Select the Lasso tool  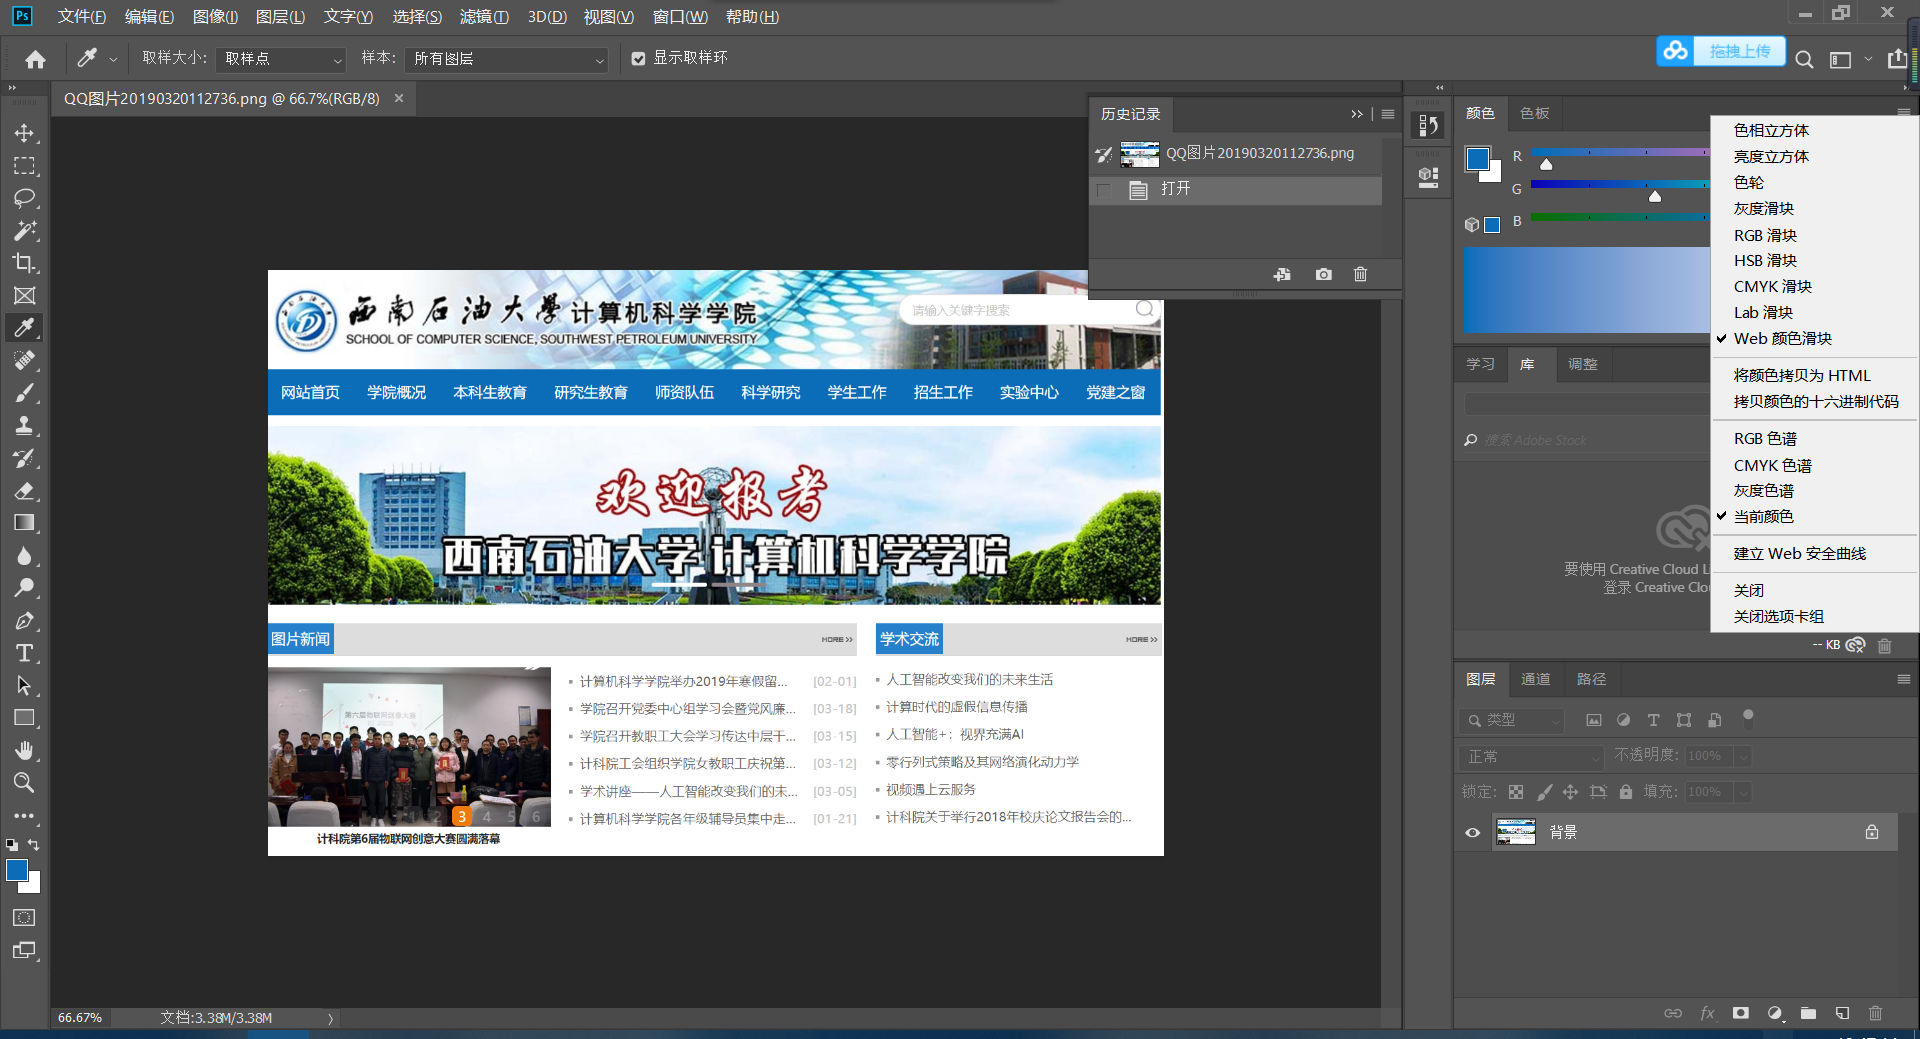click(24, 198)
